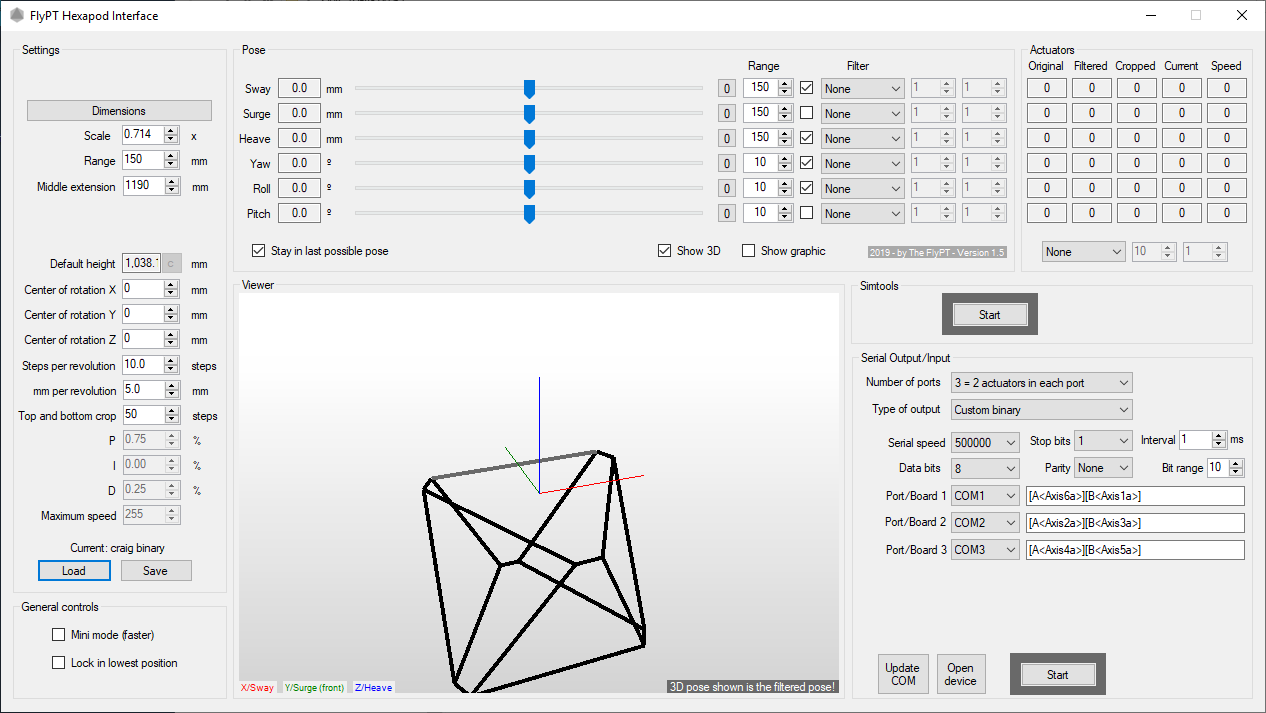Screen dimensions: 1266x713
Task: Open the Pitch filter type dropdown
Action: pyautogui.click(x=862, y=214)
